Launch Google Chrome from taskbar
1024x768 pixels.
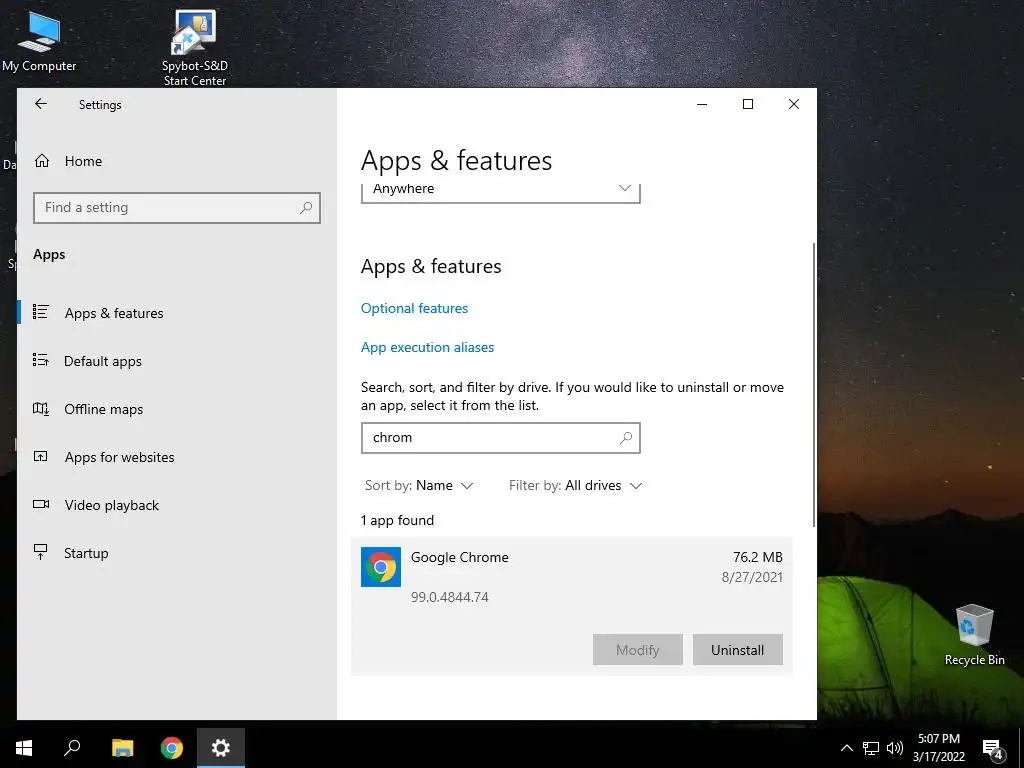pos(172,748)
